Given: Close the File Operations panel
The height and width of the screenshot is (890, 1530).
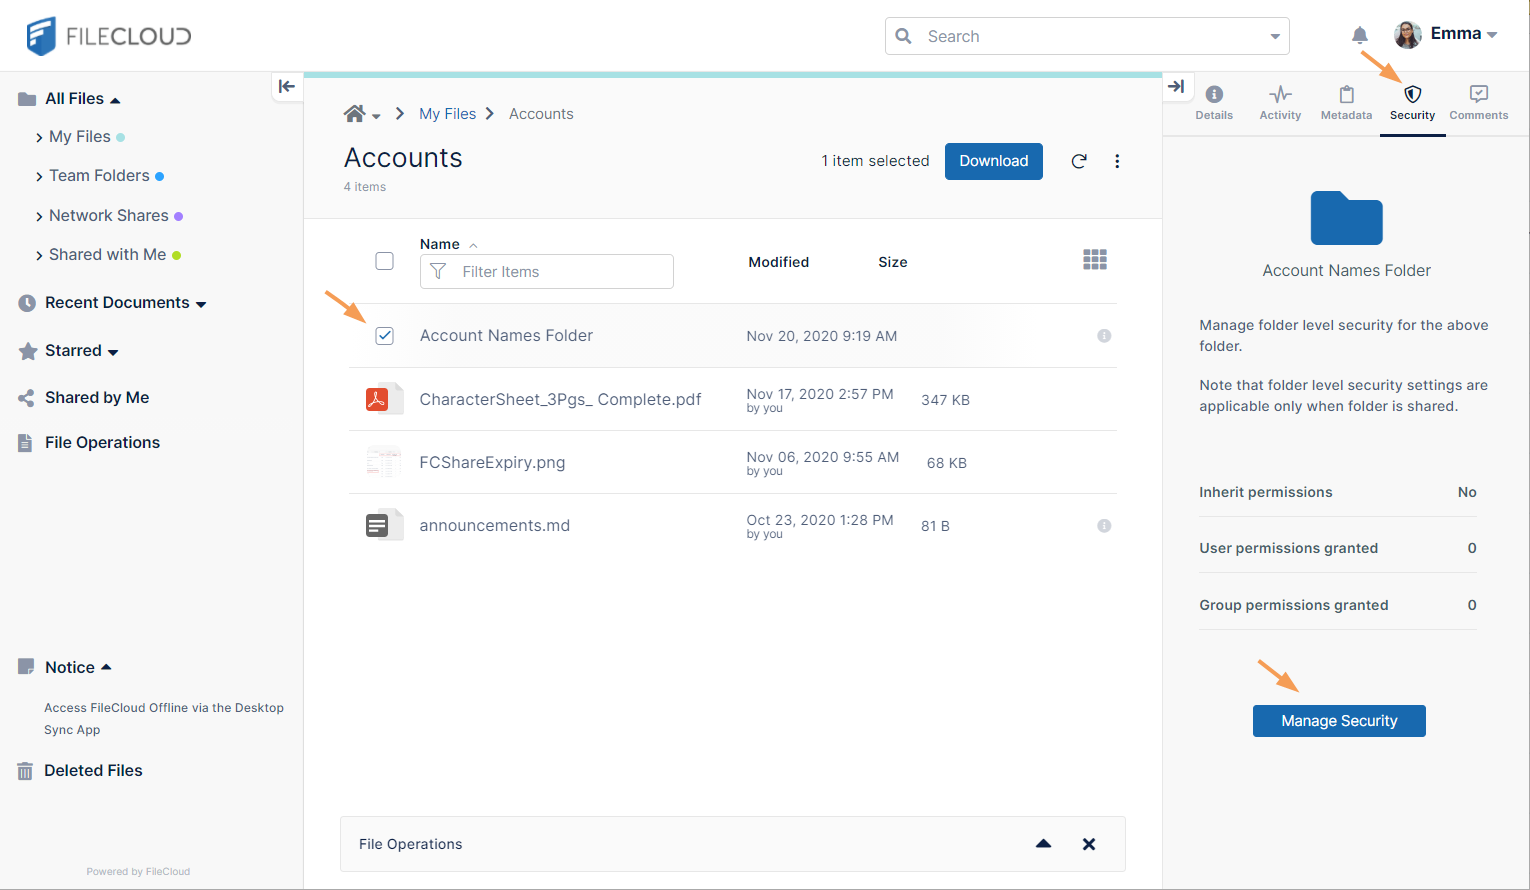Looking at the screenshot, I should (x=1089, y=844).
